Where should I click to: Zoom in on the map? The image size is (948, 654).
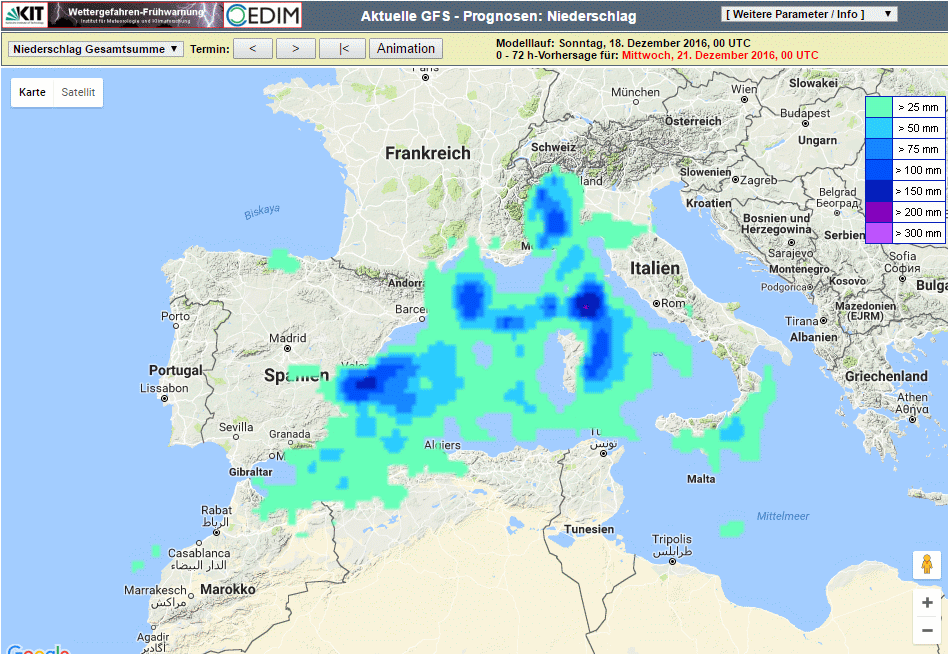pyautogui.click(x=927, y=602)
